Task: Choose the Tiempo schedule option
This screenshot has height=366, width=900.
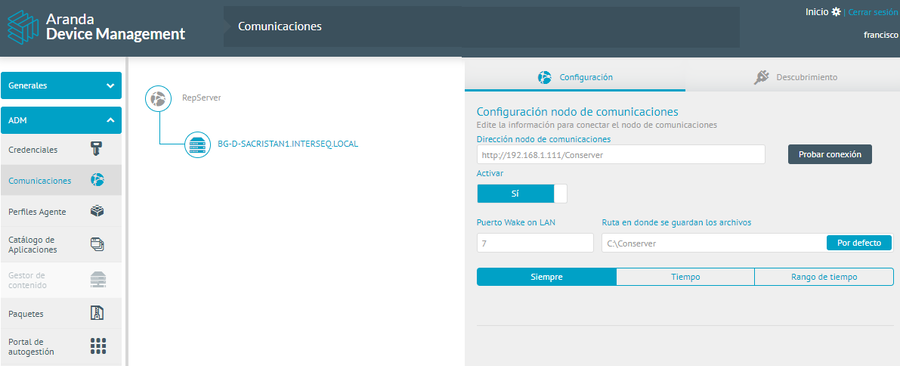Action: coord(685,277)
